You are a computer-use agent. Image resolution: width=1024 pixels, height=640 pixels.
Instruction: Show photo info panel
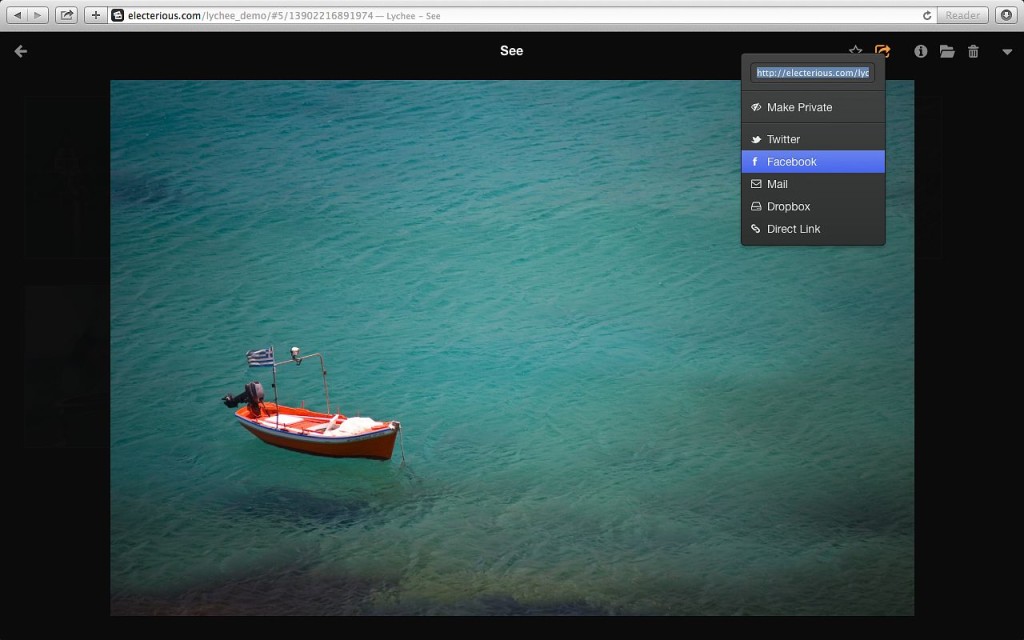click(921, 51)
